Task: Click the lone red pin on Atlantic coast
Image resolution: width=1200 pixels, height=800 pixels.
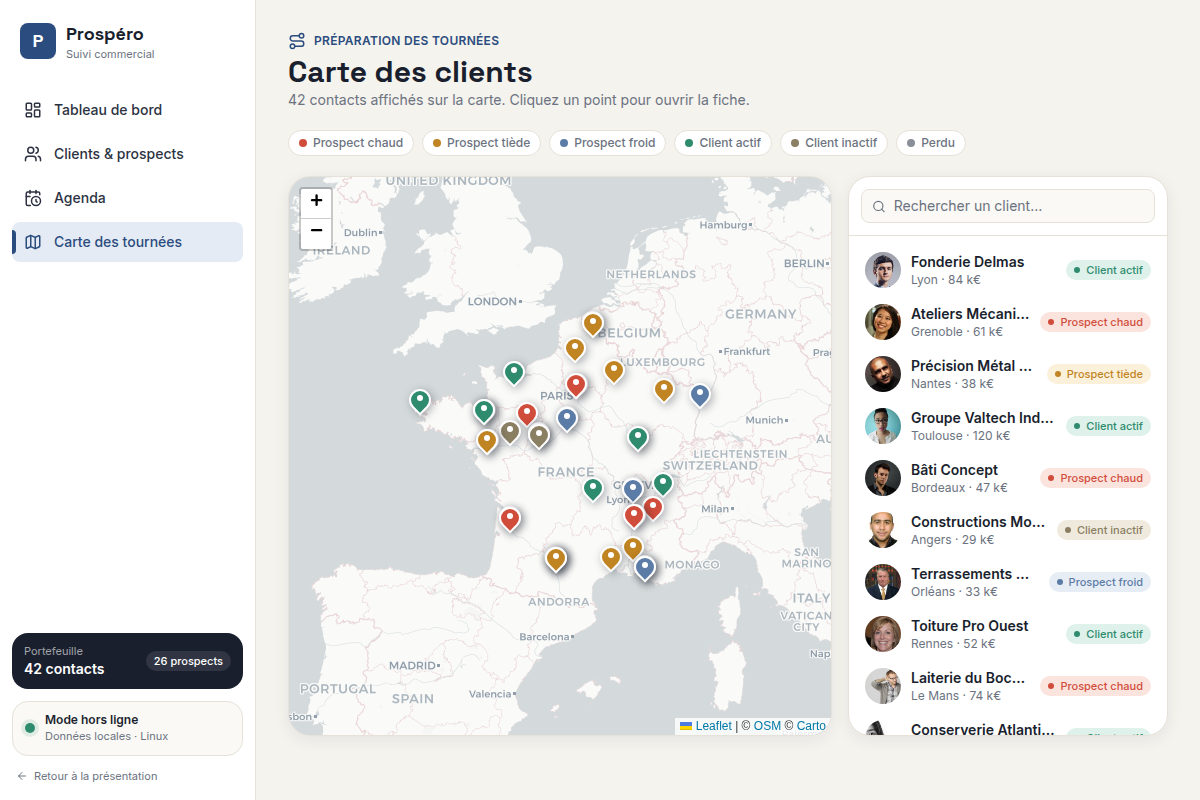Action: click(x=510, y=519)
